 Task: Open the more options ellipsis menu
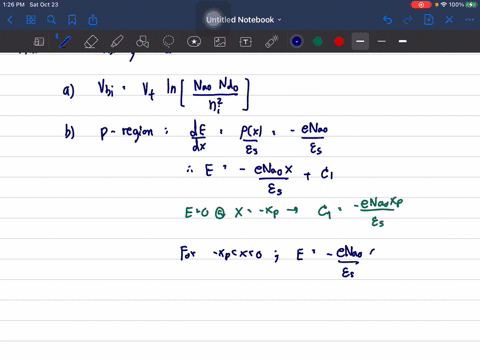click(x=470, y=20)
